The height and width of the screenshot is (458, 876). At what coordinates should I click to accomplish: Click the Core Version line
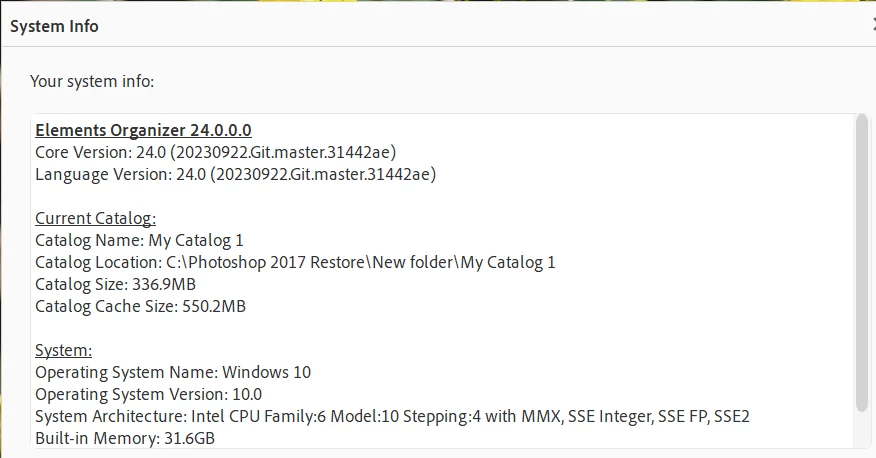click(215, 152)
